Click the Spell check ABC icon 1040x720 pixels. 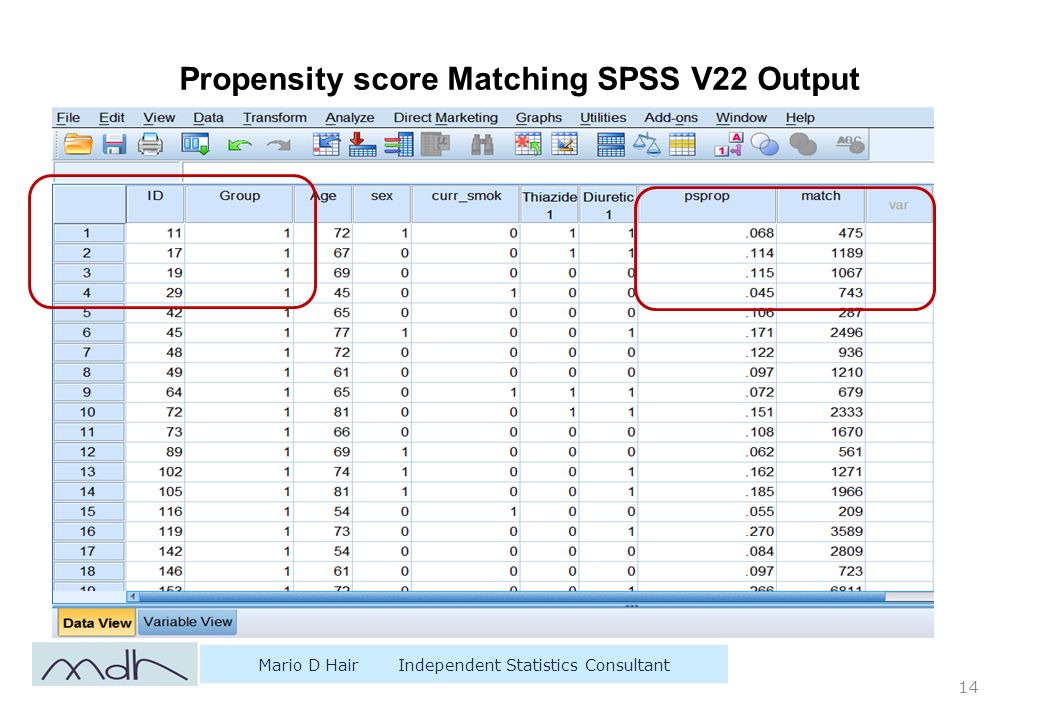(x=850, y=144)
